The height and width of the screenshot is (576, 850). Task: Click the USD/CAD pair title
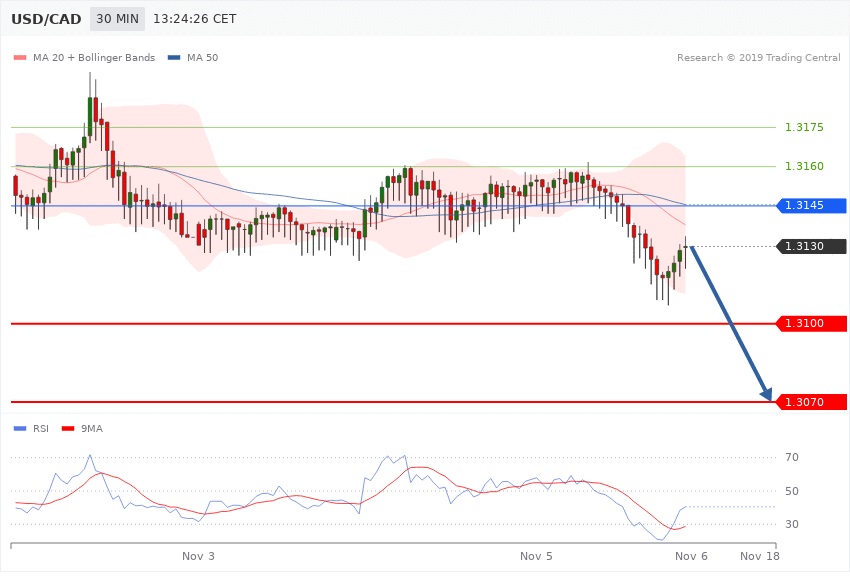pyautogui.click(x=45, y=19)
